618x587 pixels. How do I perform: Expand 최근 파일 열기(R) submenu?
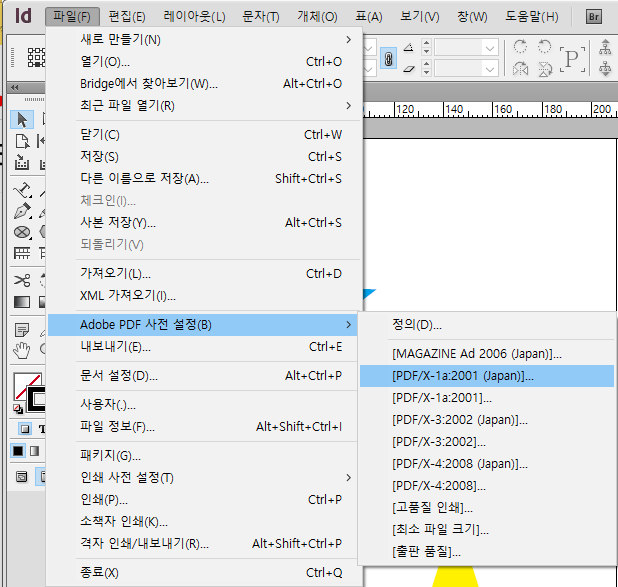pyautogui.click(x=348, y=106)
